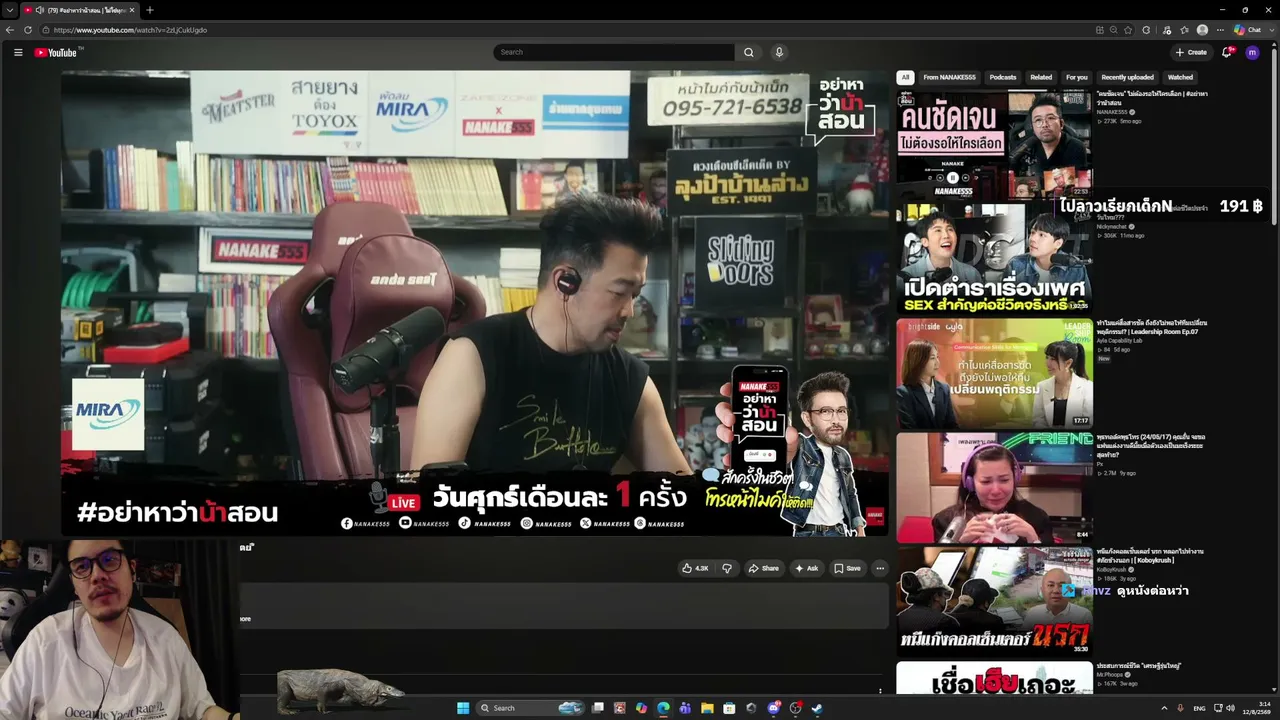1280x720 pixels.
Task: Click the taskbar Search box
Action: tap(529, 708)
